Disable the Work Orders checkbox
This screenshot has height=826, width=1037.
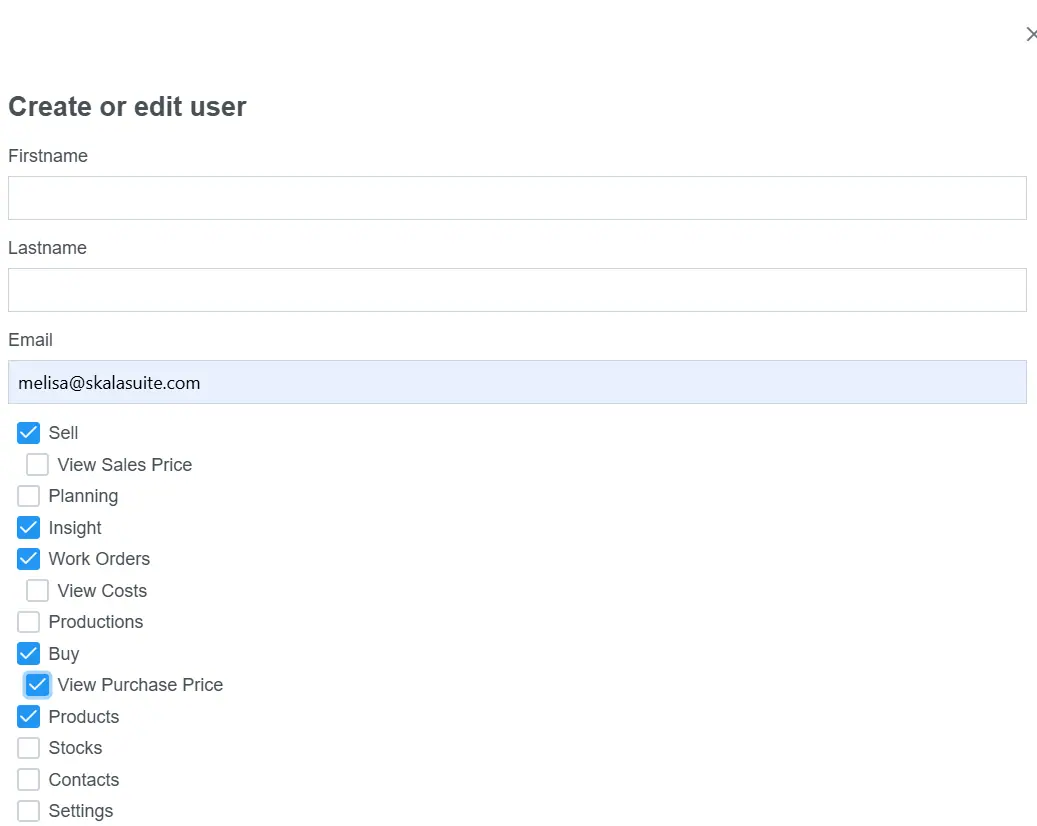(28, 559)
